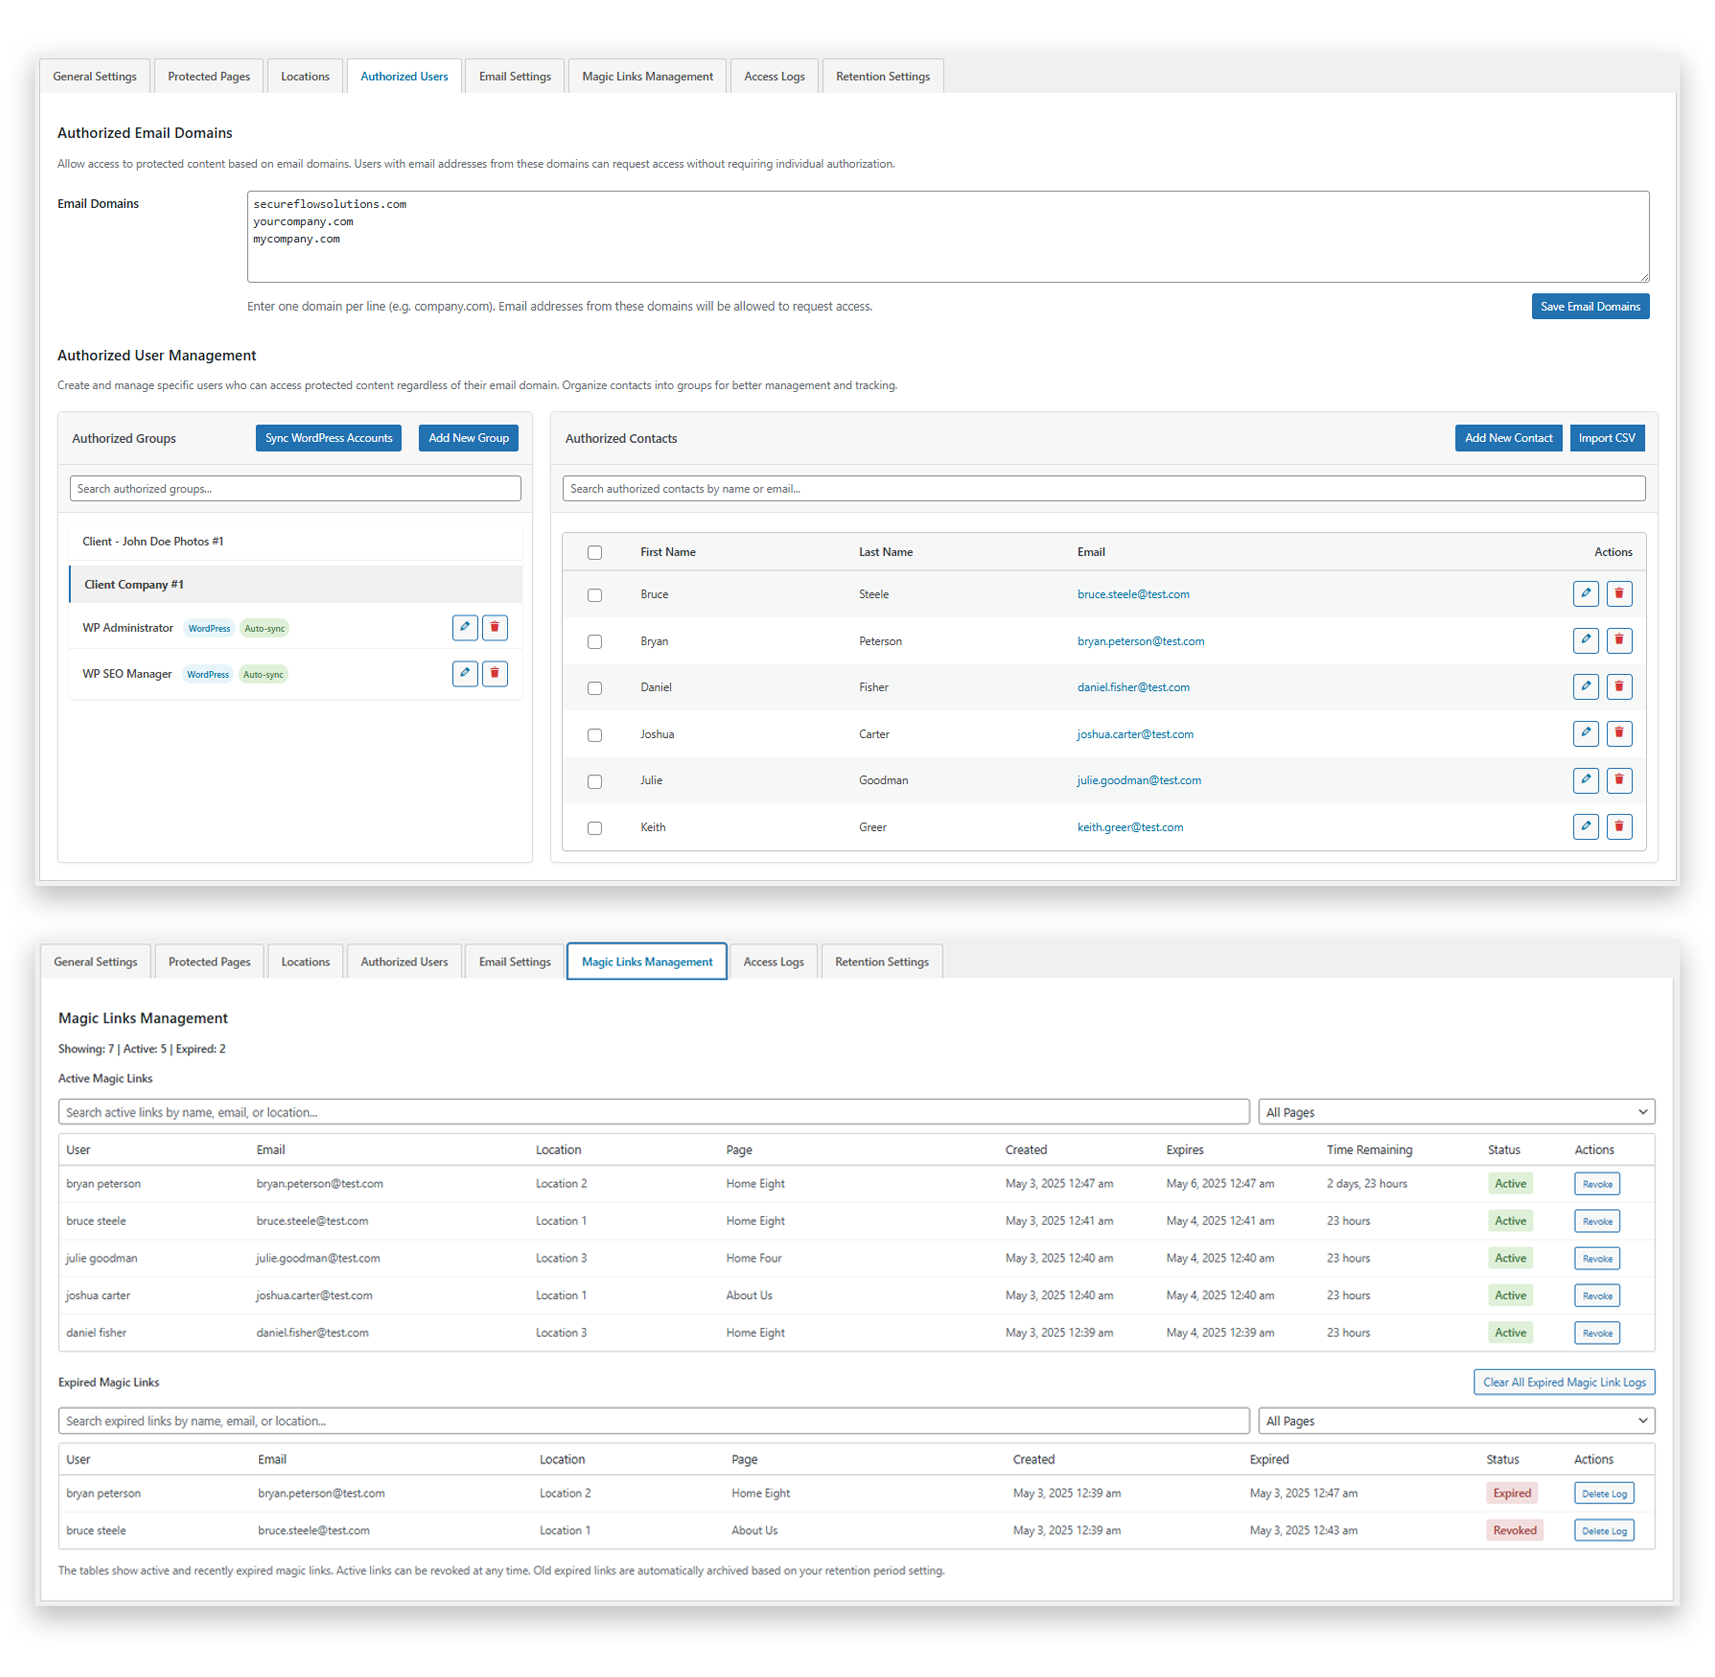Edit the WP Administrator group
This screenshot has width=1715, height=1677.
(x=465, y=627)
